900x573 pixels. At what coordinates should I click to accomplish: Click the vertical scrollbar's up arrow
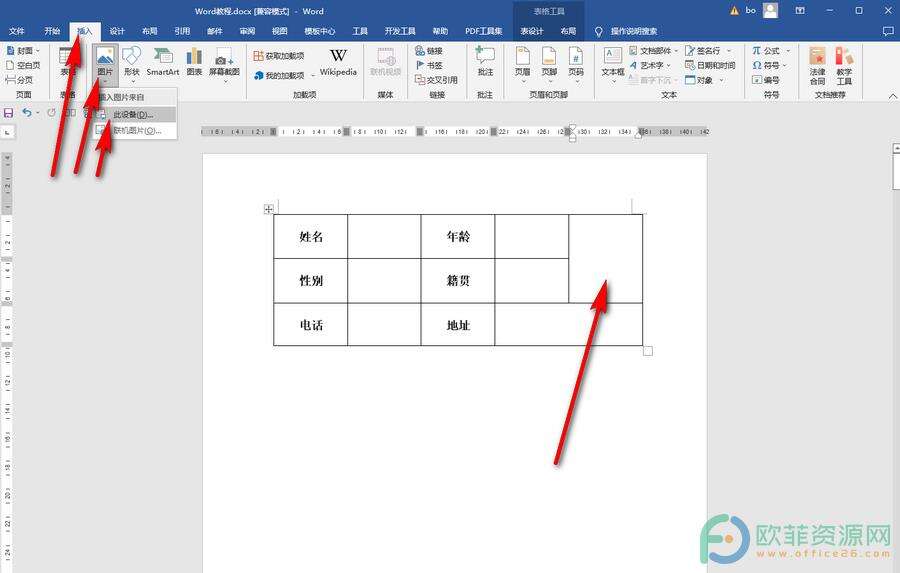[x=897, y=148]
